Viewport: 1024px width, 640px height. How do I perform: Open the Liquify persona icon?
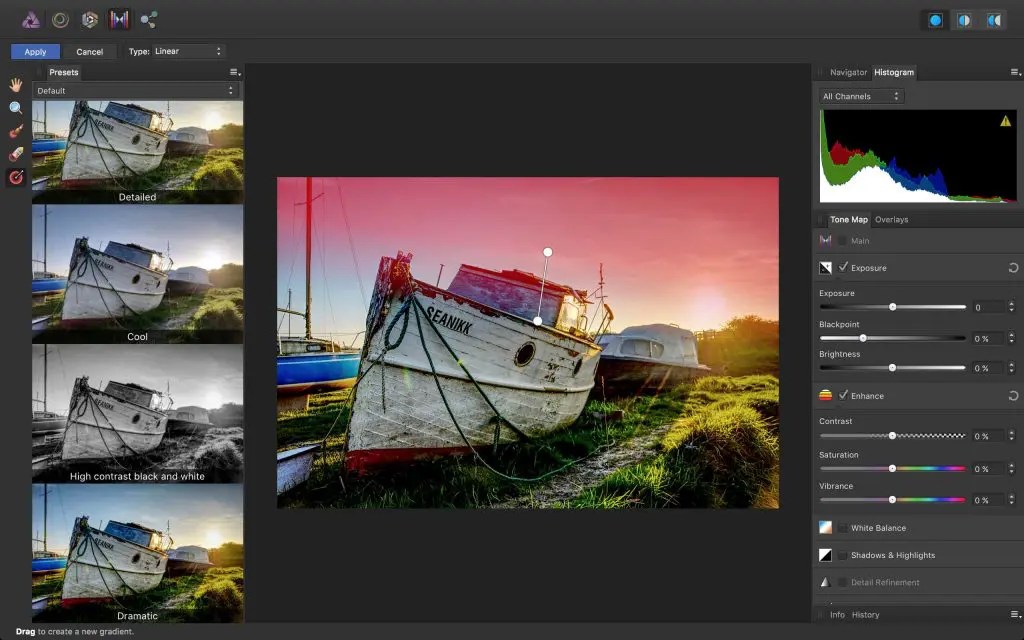pyautogui.click(x=60, y=20)
